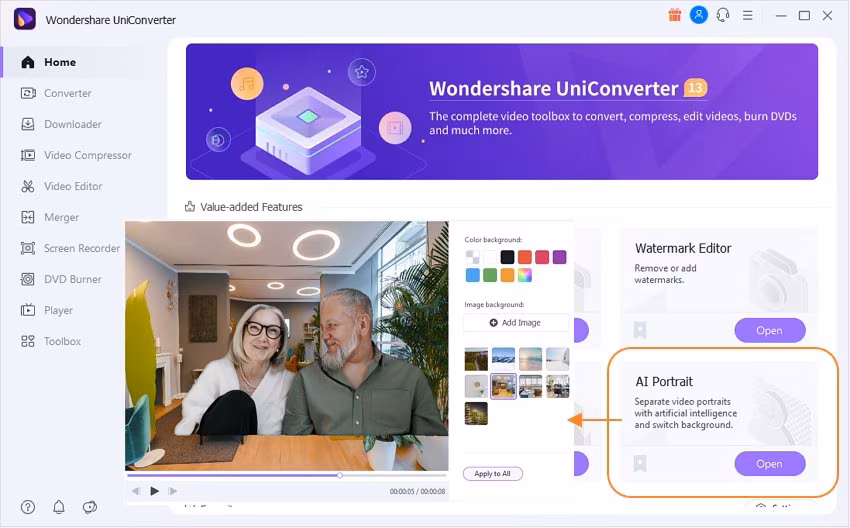Step to next frame in preview
The height and width of the screenshot is (528, 850).
173,491
